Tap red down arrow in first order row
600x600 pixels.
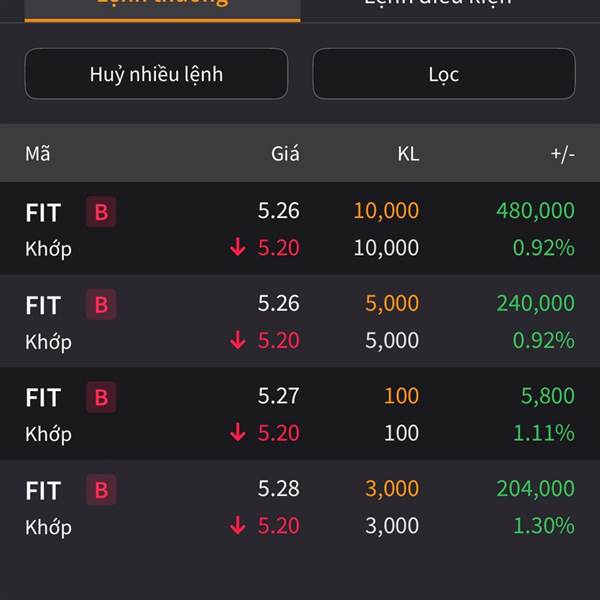tap(238, 247)
